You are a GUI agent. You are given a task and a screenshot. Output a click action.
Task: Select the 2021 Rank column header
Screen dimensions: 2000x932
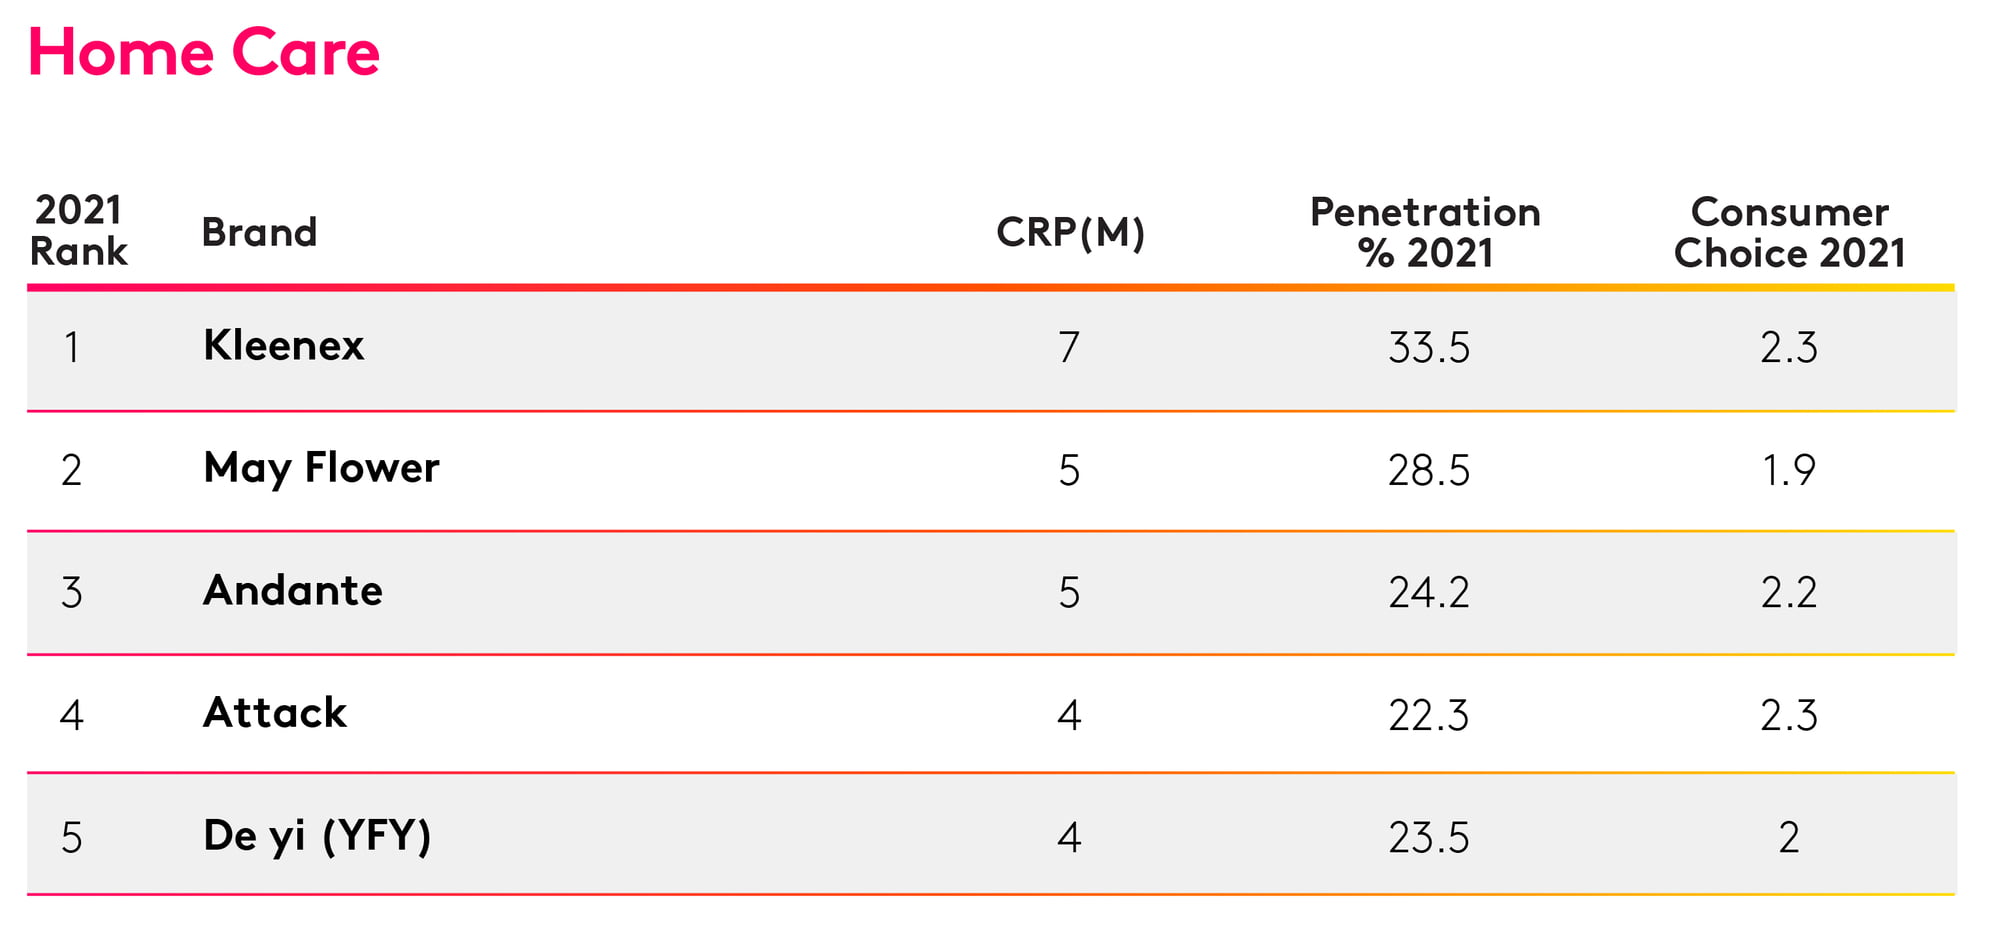point(78,231)
